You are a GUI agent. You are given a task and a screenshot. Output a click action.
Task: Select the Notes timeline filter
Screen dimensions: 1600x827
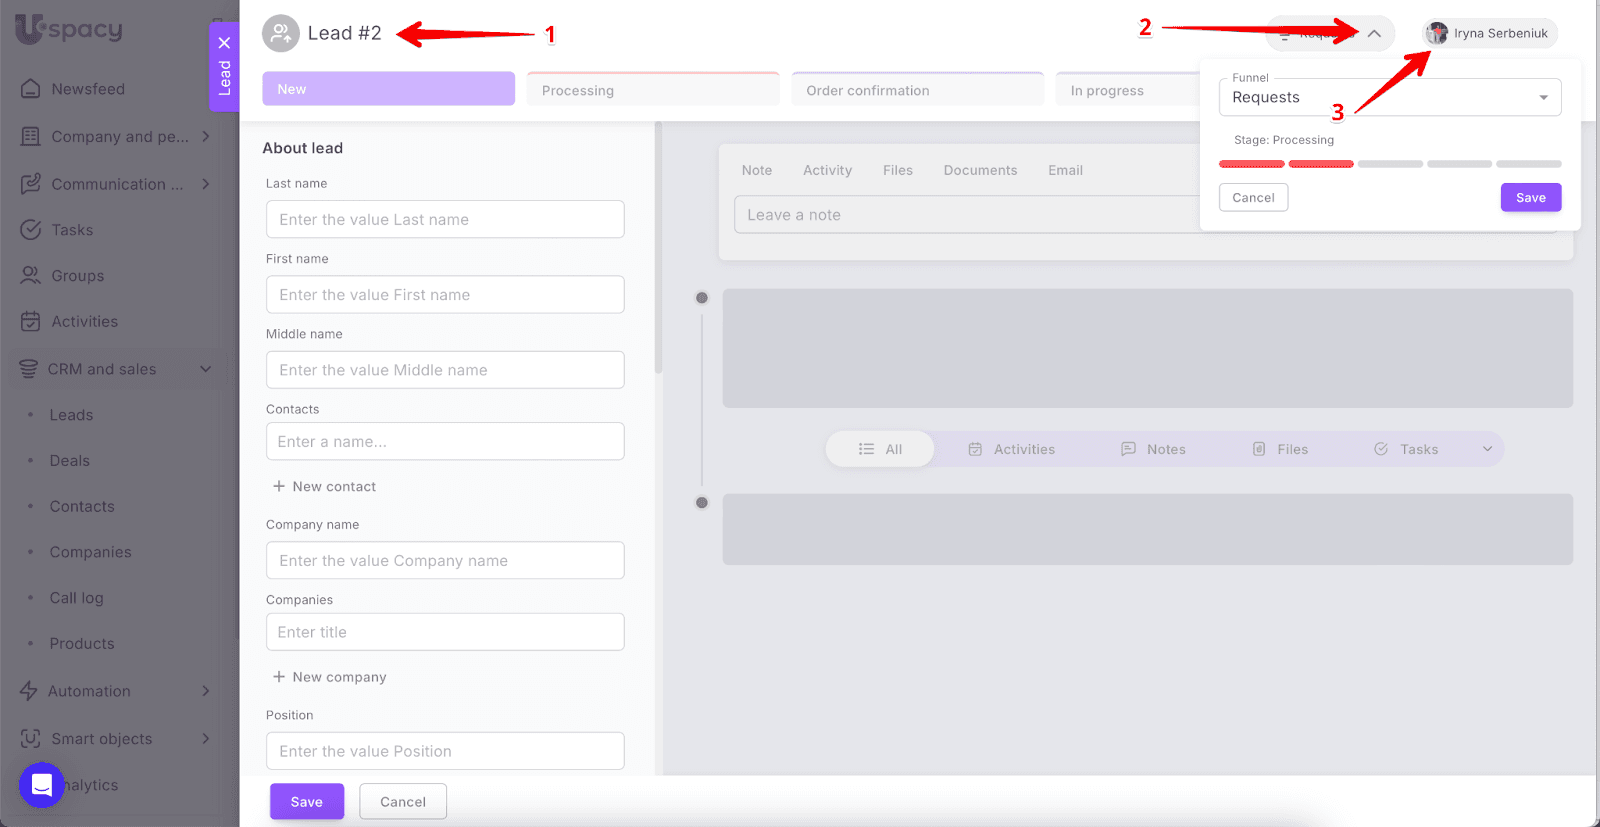tap(1153, 449)
